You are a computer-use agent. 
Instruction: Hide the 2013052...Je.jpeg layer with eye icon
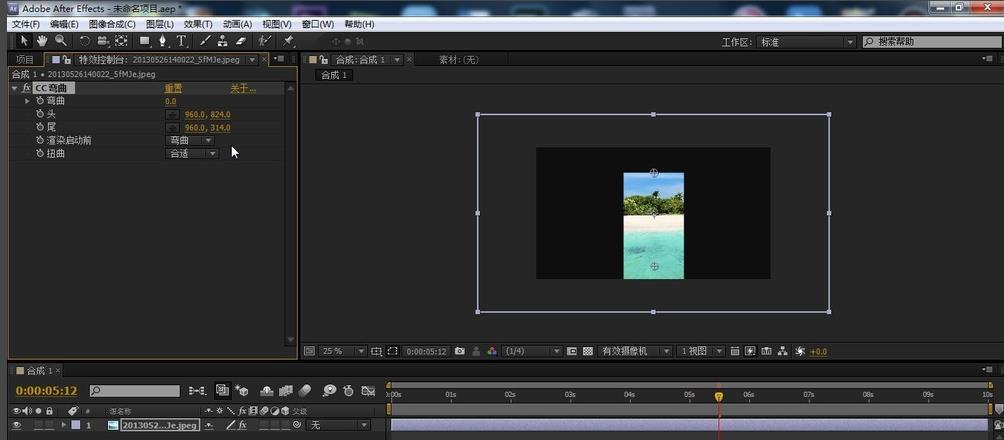[16, 425]
